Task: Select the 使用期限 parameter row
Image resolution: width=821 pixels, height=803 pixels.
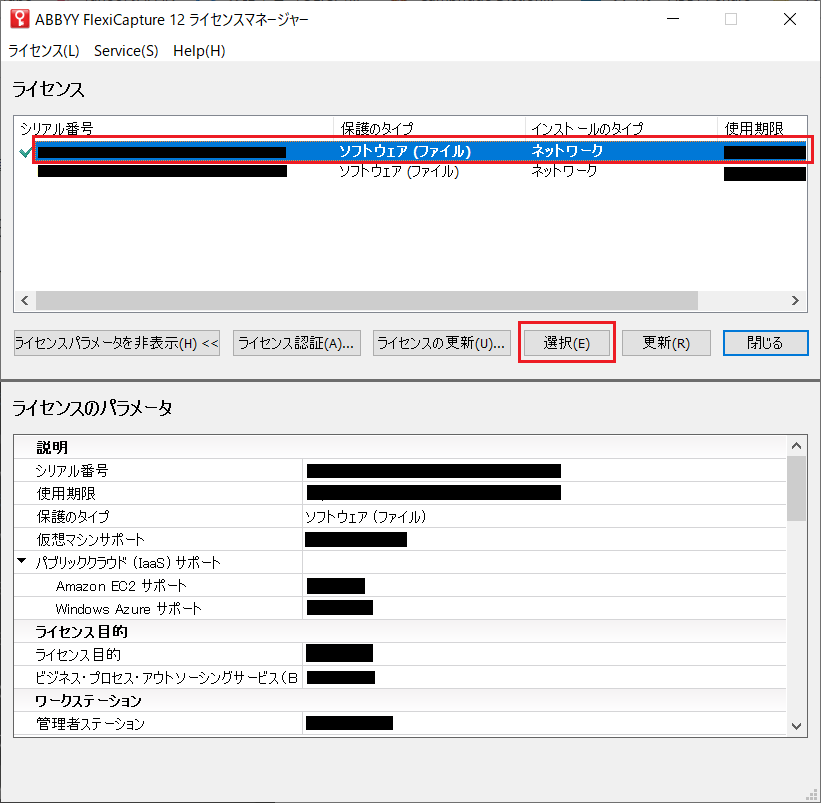Action: (400, 494)
